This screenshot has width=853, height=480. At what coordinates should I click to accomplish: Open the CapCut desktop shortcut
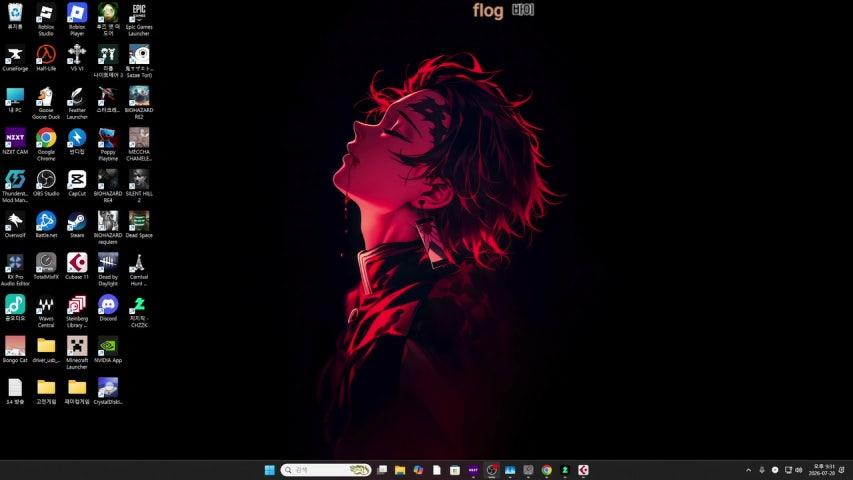coord(77,183)
